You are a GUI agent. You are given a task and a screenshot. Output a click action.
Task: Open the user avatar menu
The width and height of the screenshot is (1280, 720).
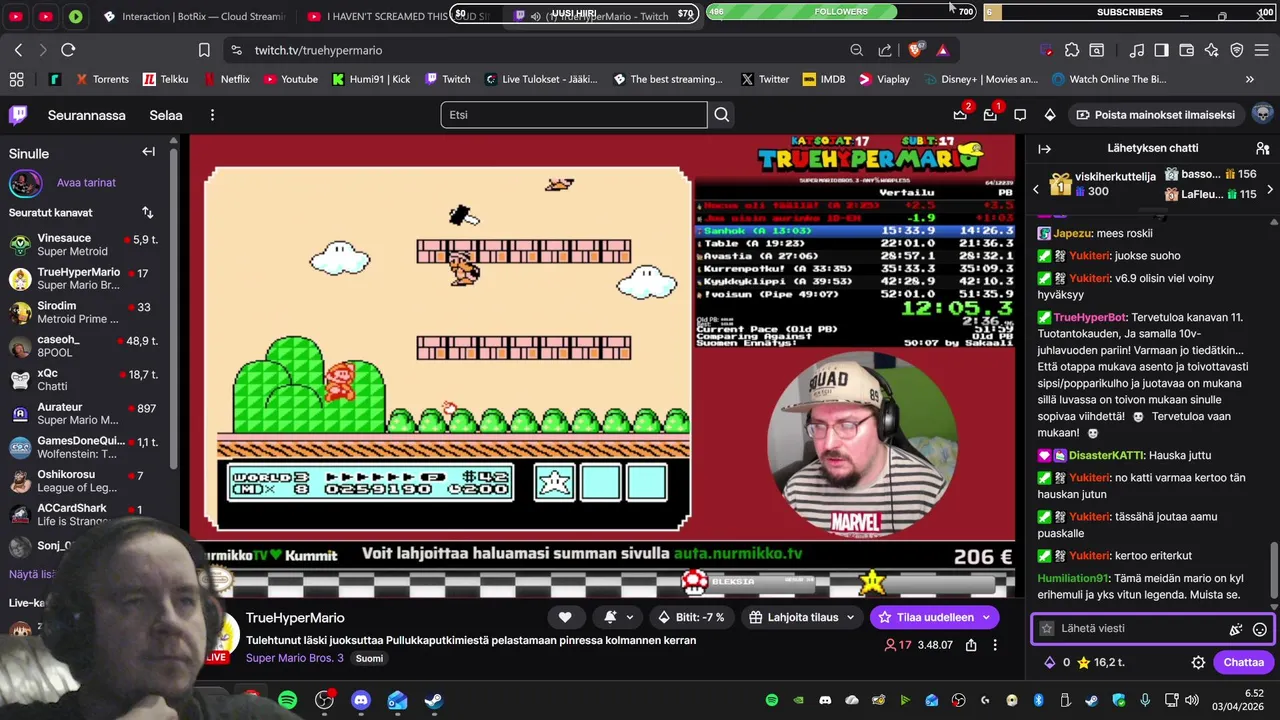1262,114
